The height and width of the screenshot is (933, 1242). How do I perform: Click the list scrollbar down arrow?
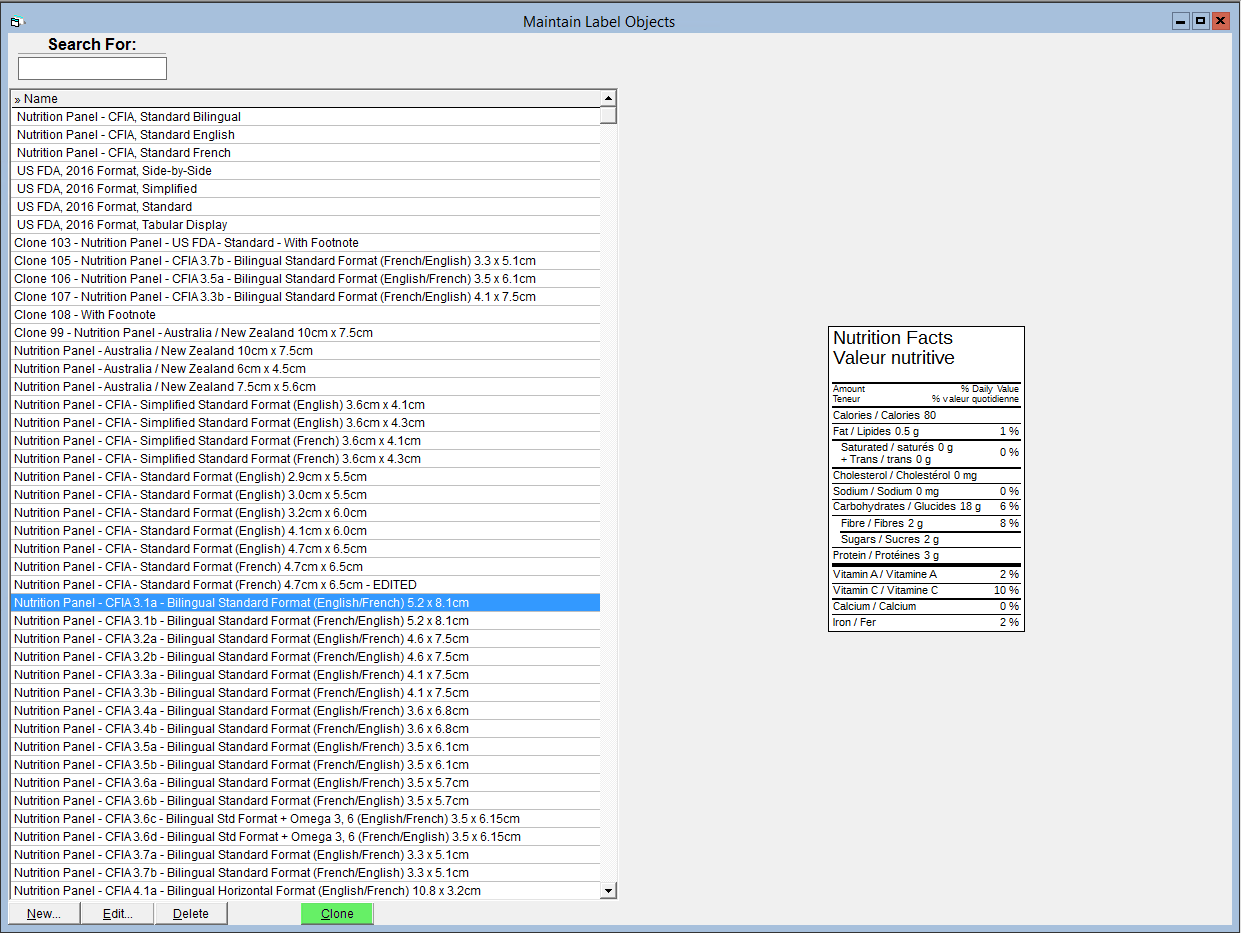(x=608, y=890)
